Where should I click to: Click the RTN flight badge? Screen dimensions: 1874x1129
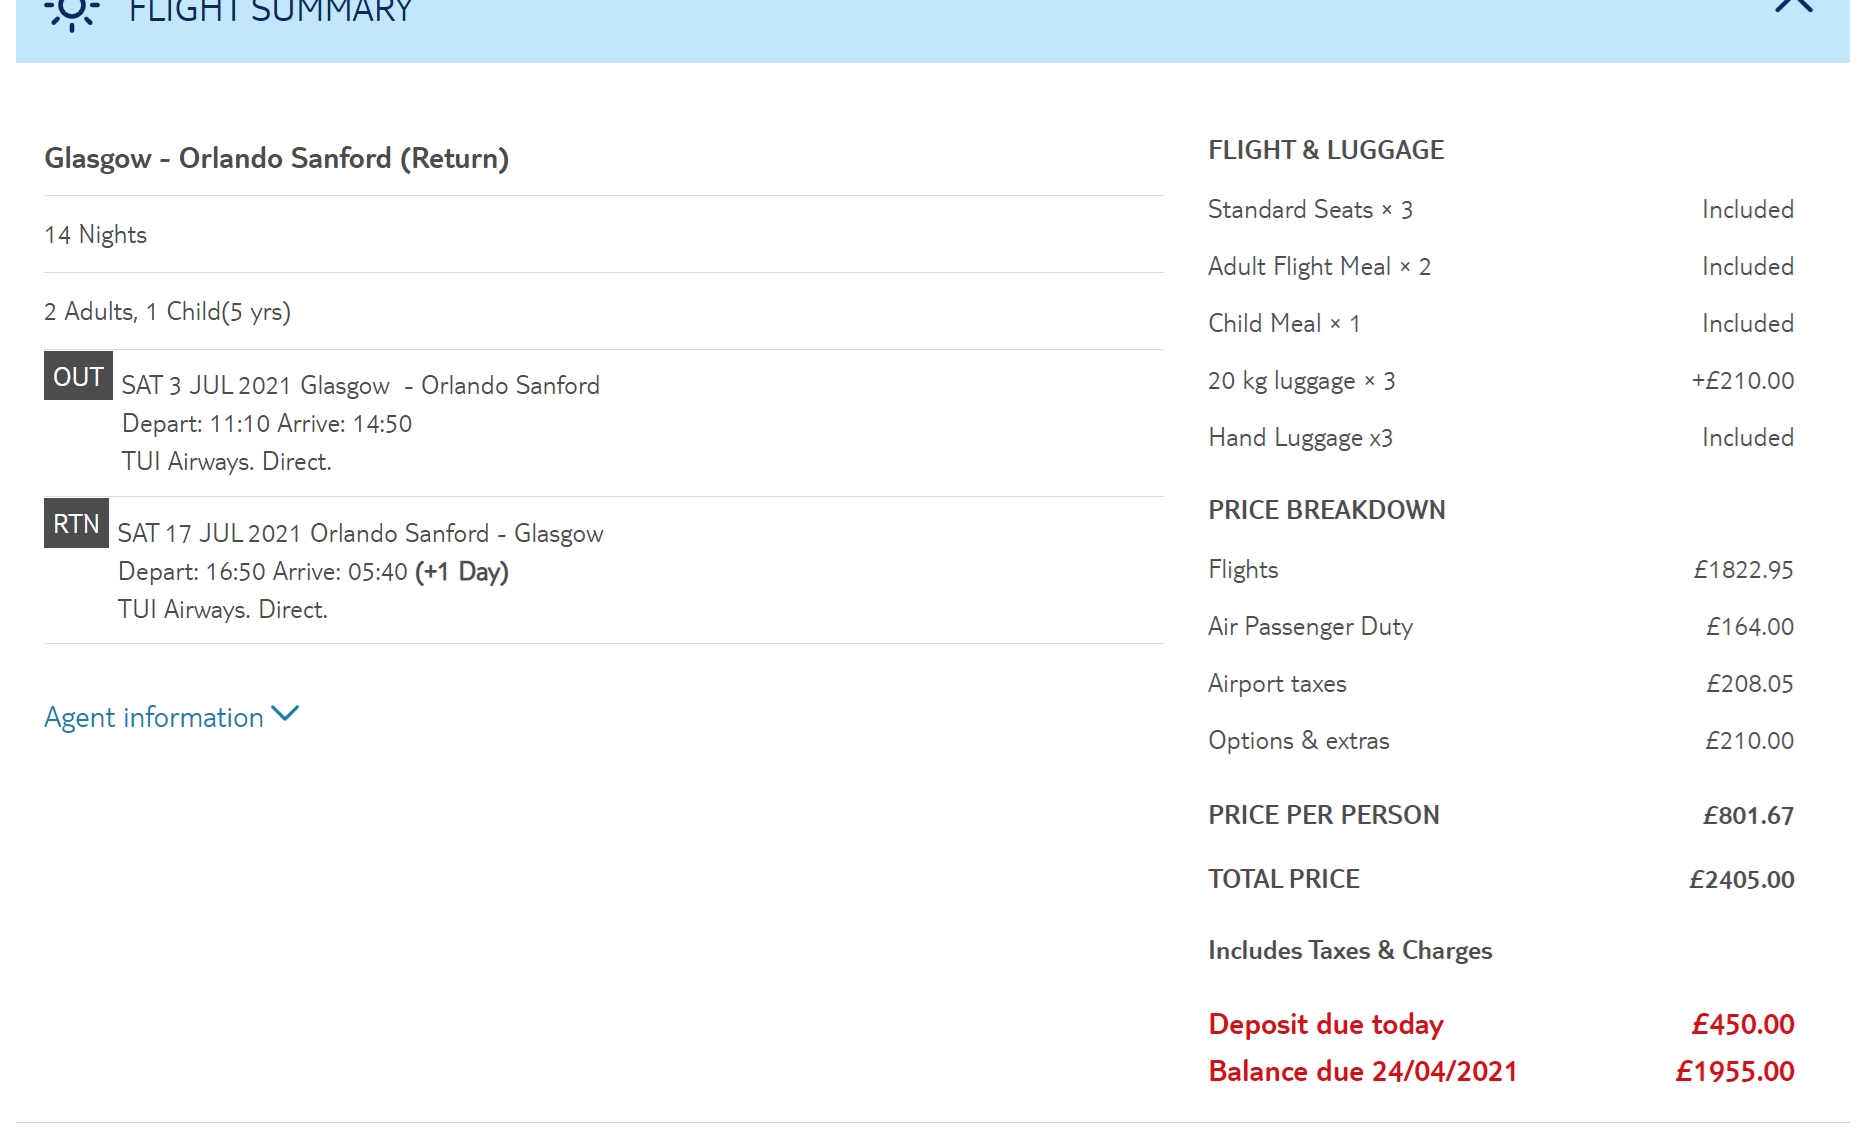click(76, 523)
